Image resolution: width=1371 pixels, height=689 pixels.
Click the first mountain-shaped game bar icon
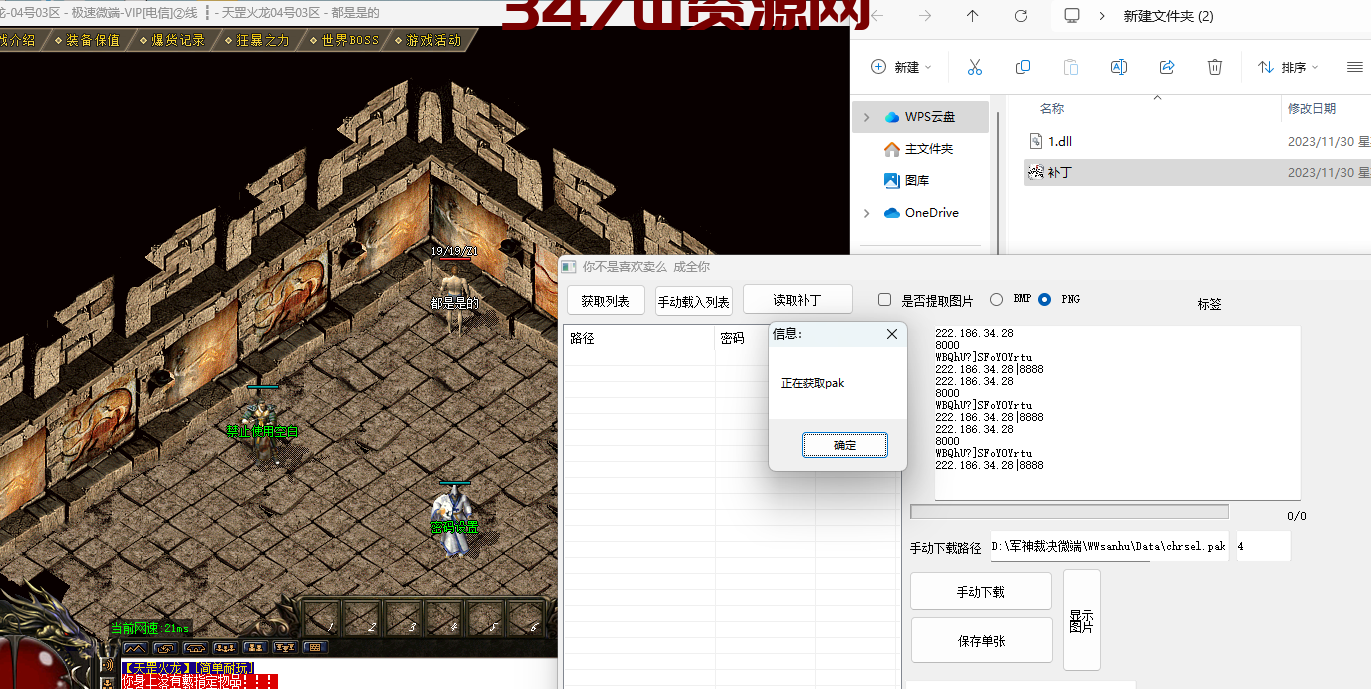(x=134, y=647)
